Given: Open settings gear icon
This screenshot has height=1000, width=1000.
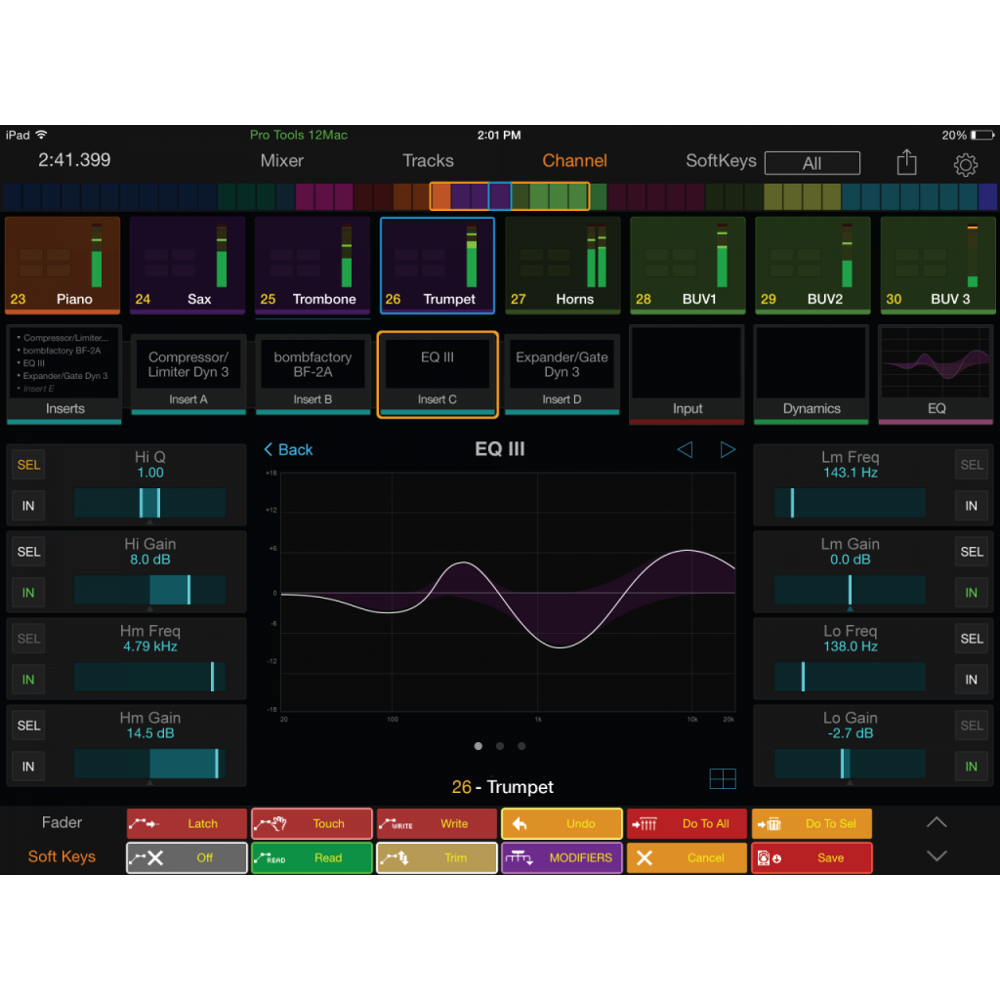Looking at the screenshot, I should coord(965,165).
